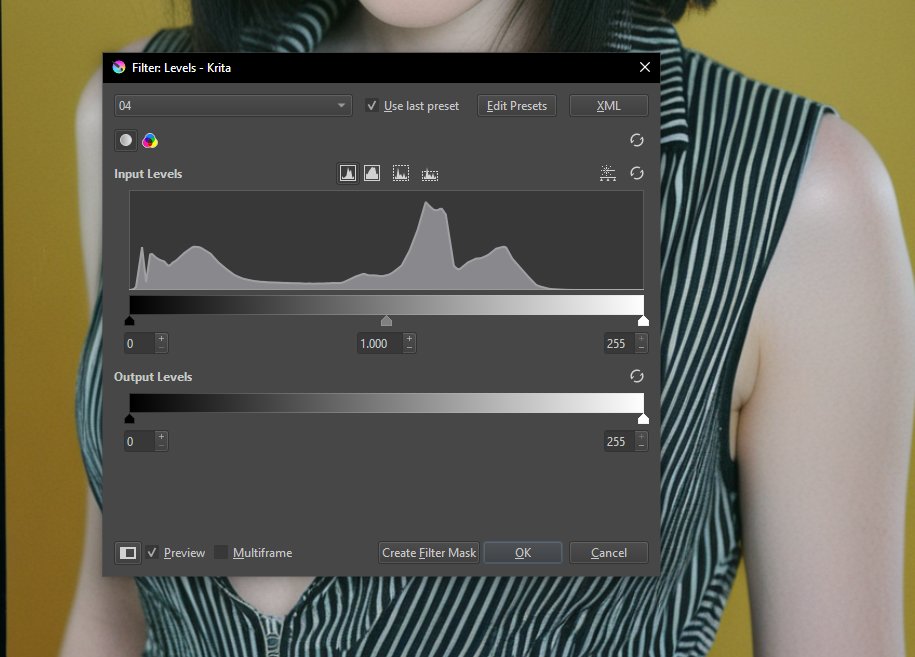Click the scale-histogram-to-cutoff icon
This screenshot has width=915, height=657.
(430, 174)
